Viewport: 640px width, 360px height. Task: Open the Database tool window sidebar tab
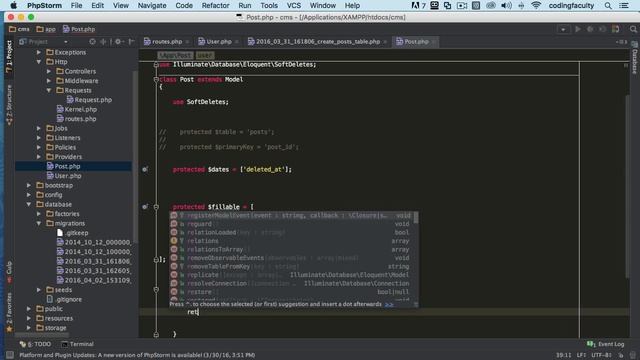[635, 58]
